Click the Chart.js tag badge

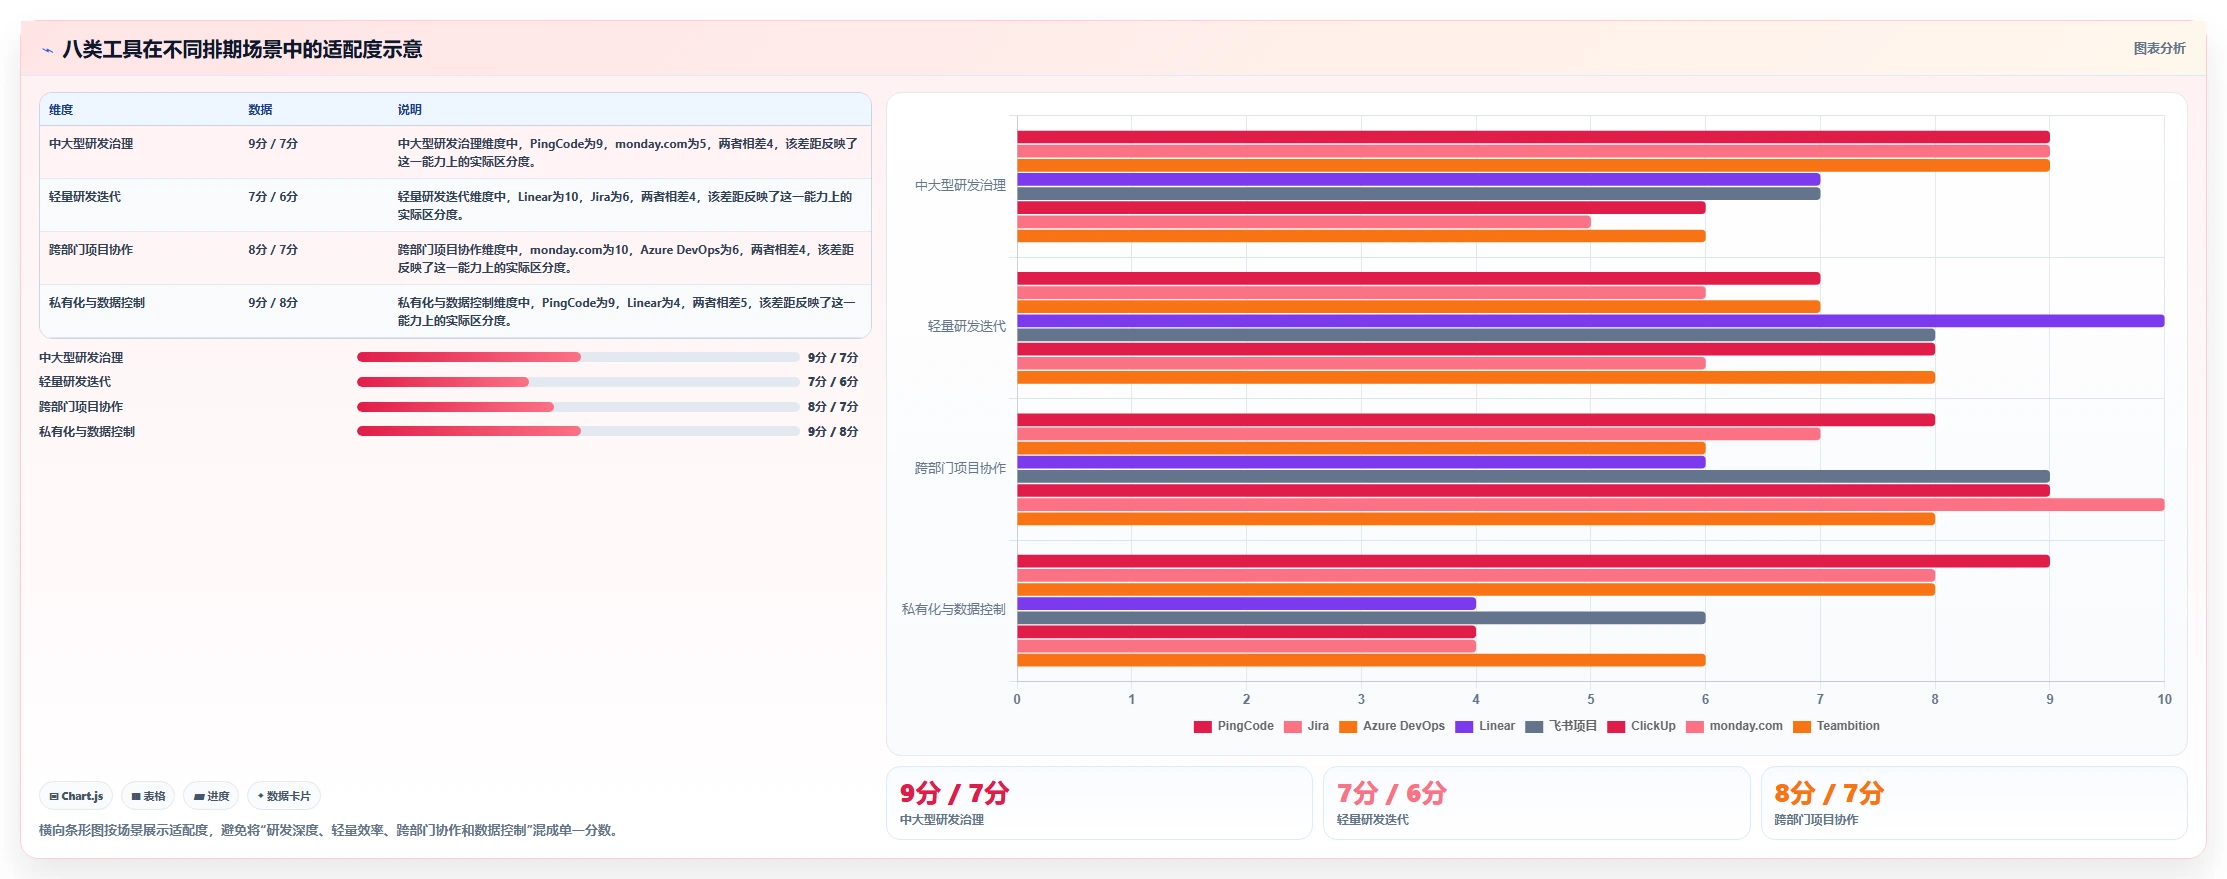(x=76, y=796)
